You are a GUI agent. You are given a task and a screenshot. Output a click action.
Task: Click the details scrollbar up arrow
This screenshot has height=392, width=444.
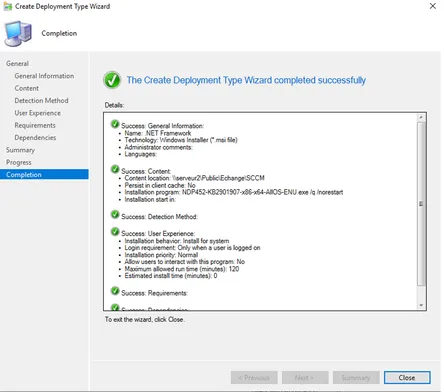[421, 117]
